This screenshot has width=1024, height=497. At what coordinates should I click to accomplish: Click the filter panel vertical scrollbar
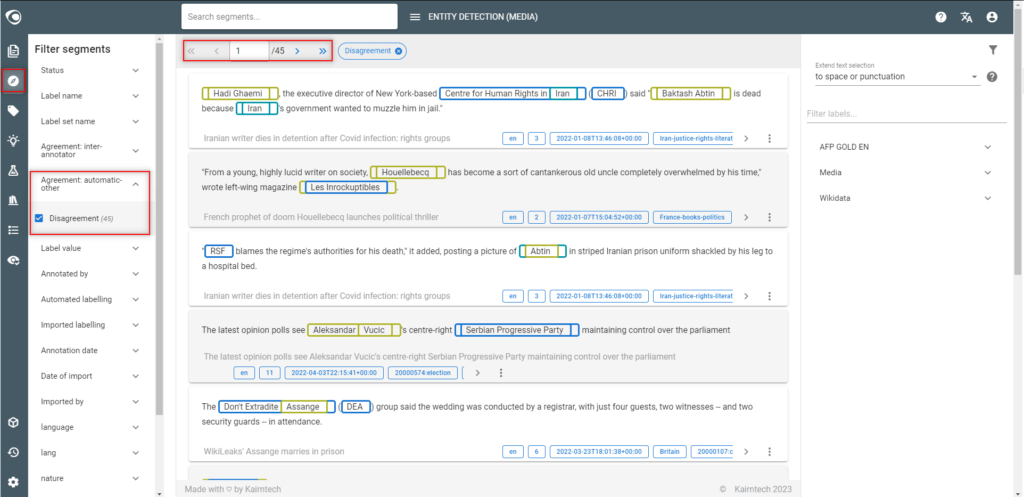pos(159,229)
